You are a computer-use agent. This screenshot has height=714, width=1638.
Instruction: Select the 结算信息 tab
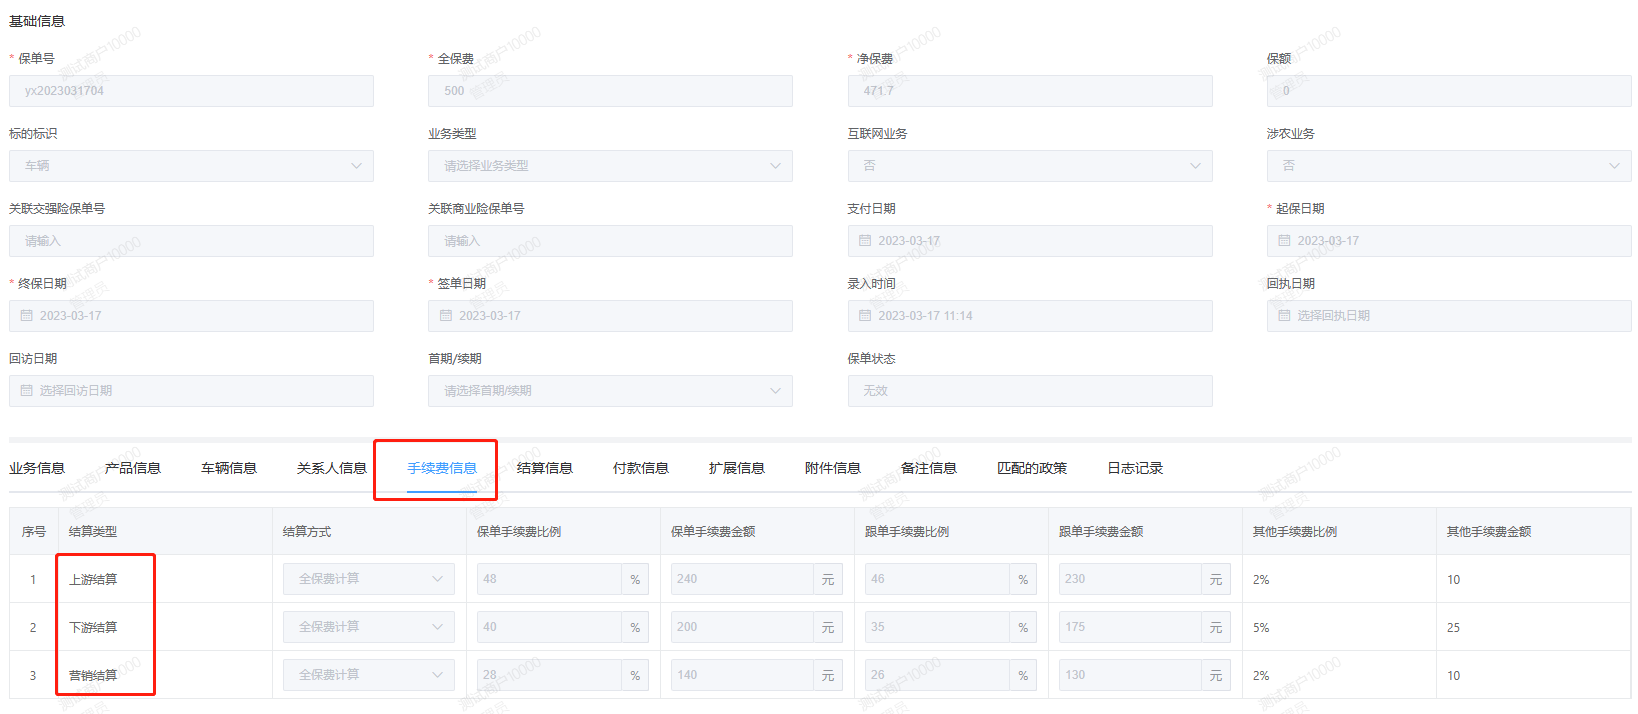click(x=545, y=468)
